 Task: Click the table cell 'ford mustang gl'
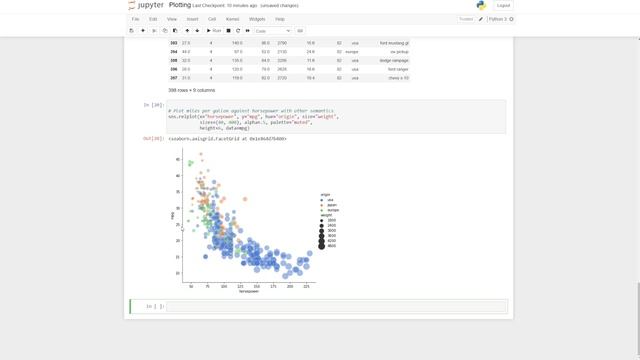coord(394,43)
